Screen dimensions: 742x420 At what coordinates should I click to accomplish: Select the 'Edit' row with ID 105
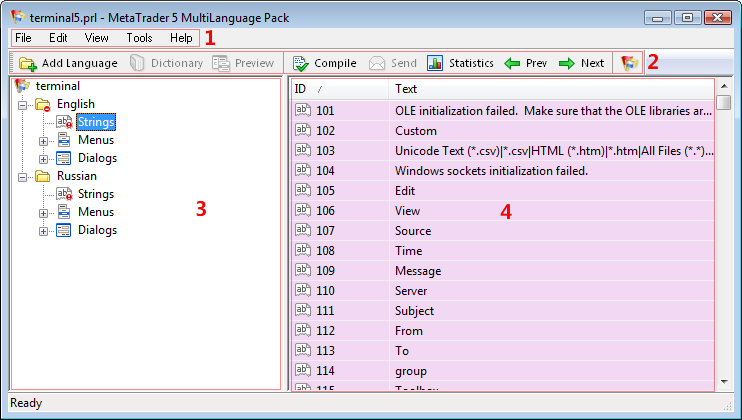coord(502,191)
